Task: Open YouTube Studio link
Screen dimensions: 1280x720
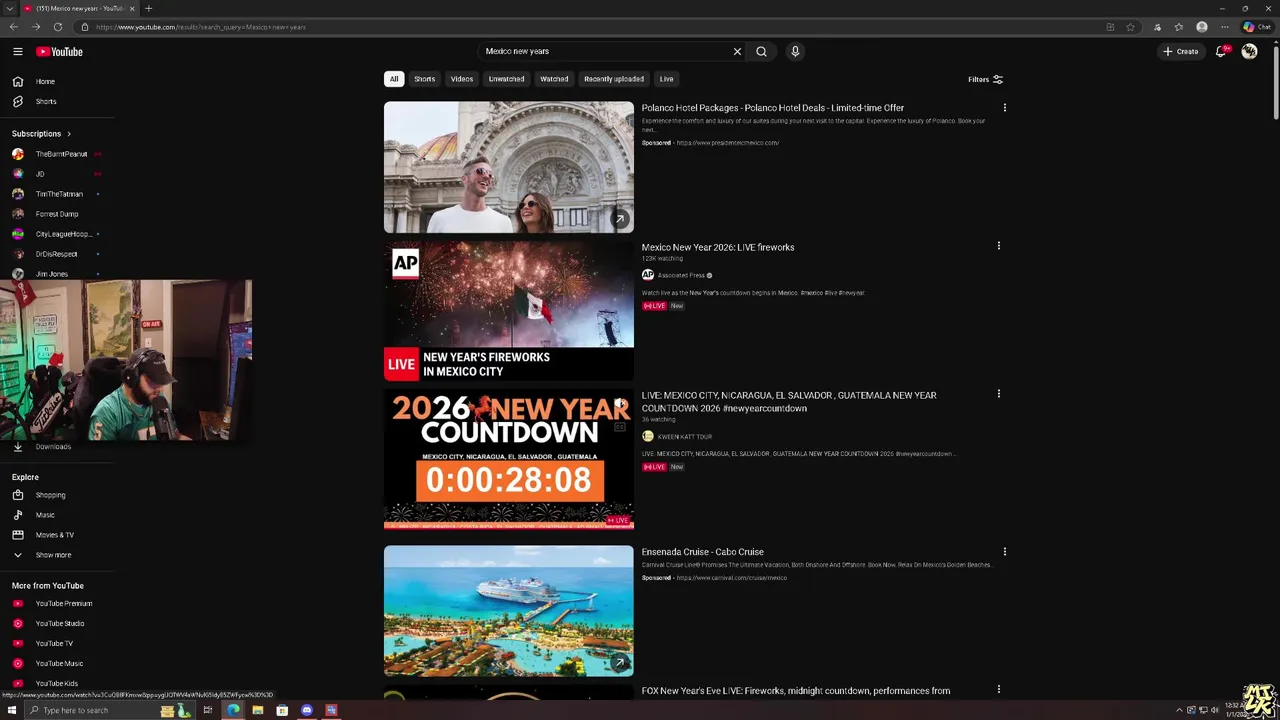Action: pos(58,623)
